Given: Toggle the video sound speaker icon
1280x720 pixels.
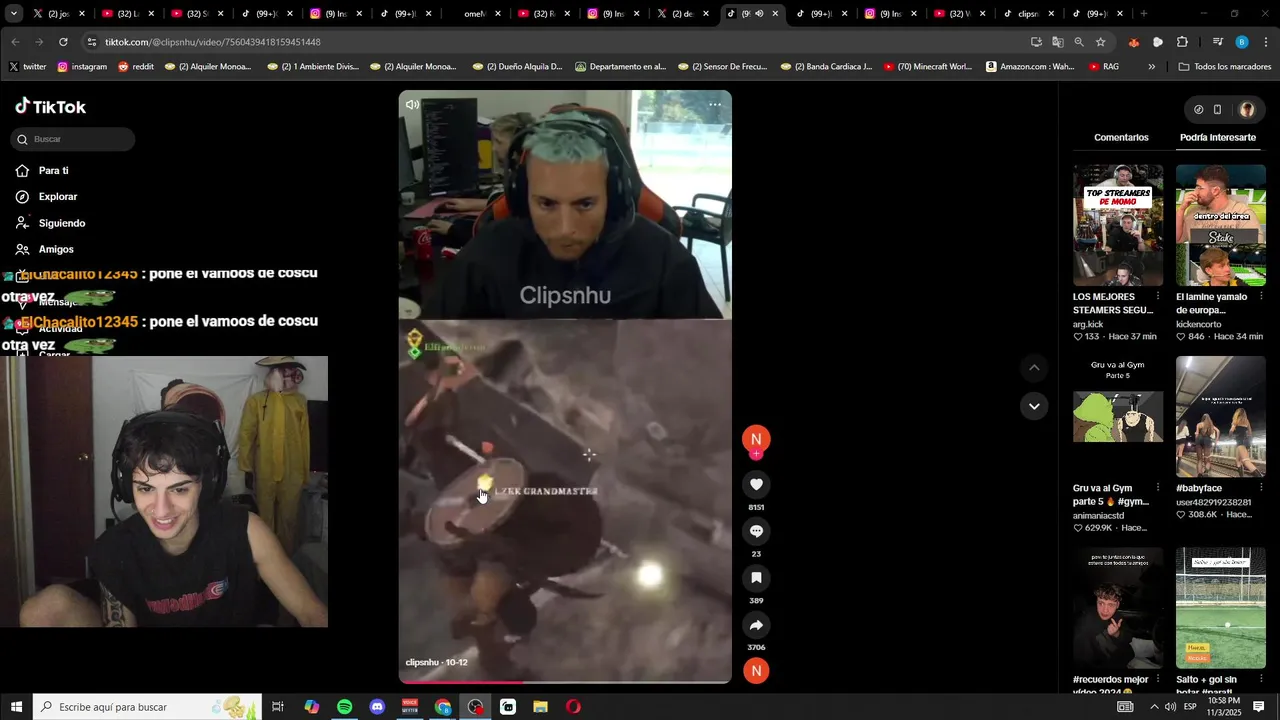Looking at the screenshot, I should pyautogui.click(x=413, y=105).
